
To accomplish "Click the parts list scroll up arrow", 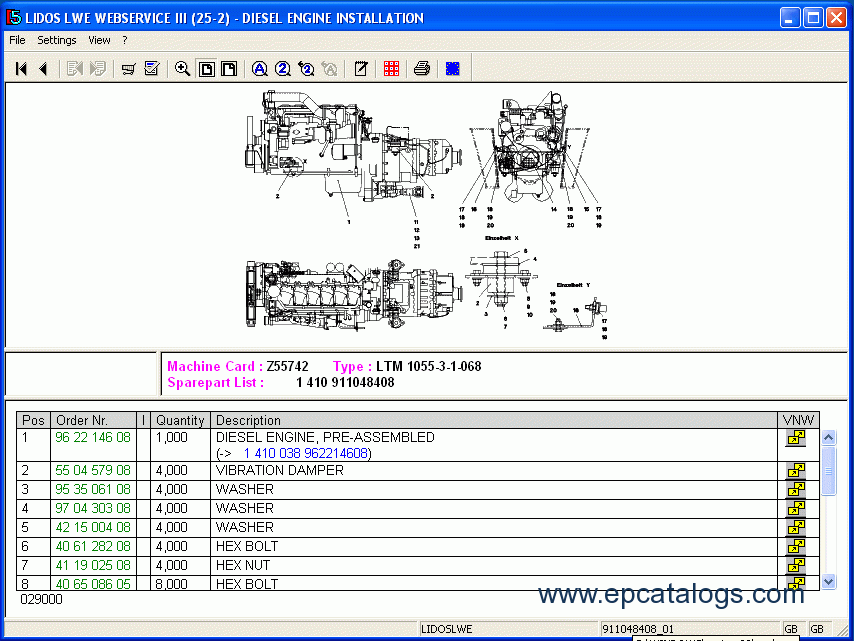I will point(828,437).
